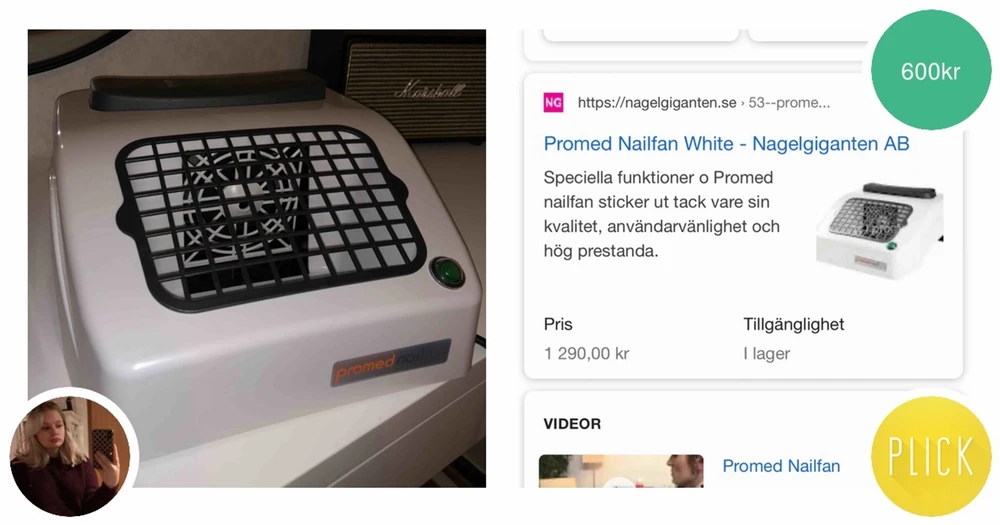1000x525 pixels.
Task: Open the Promed Nailfan White - Nagelgiganten AB link
Action: click(x=726, y=144)
